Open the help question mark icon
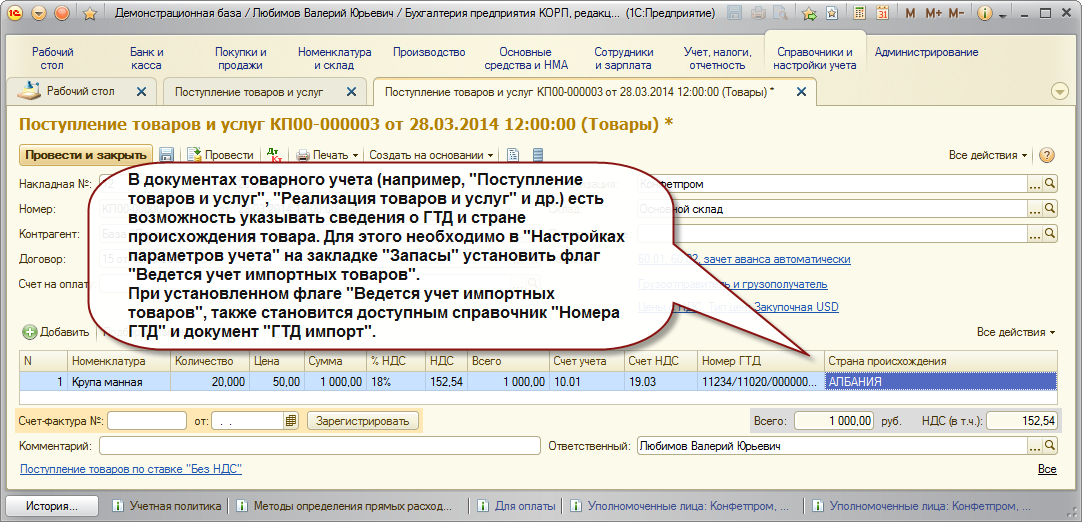 (1046, 155)
